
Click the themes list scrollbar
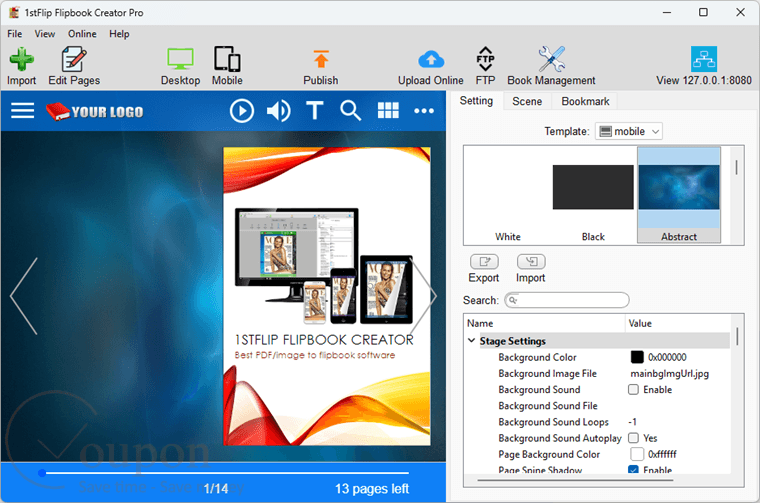[736, 168]
